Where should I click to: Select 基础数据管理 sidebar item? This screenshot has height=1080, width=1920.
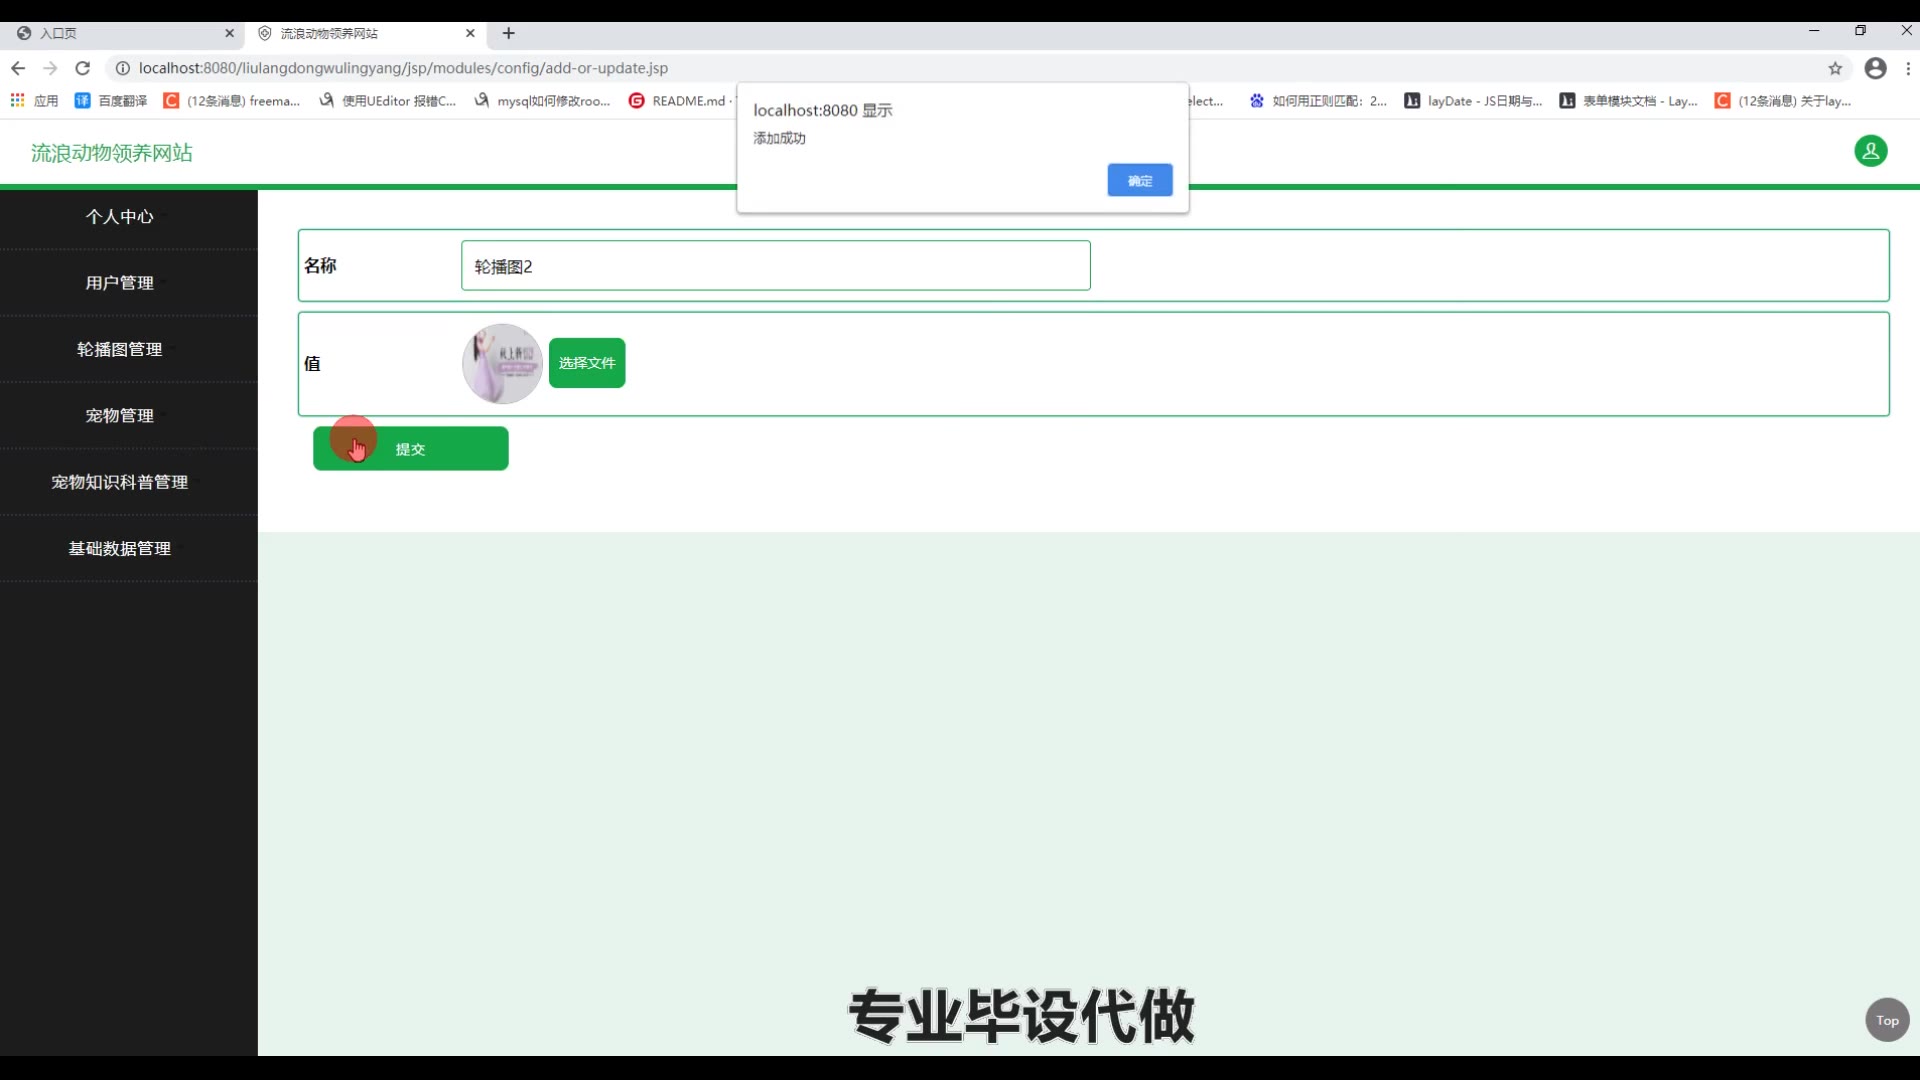point(119,548)
